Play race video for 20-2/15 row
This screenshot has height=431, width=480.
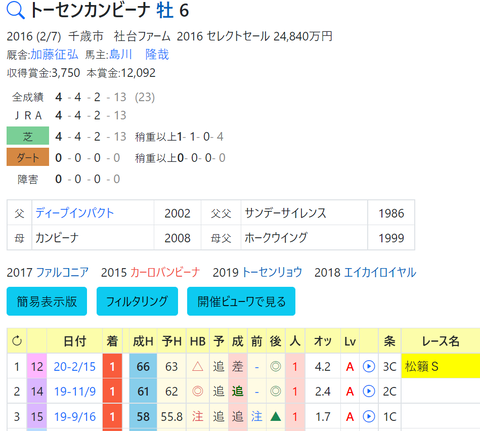(x=369, y=367)
